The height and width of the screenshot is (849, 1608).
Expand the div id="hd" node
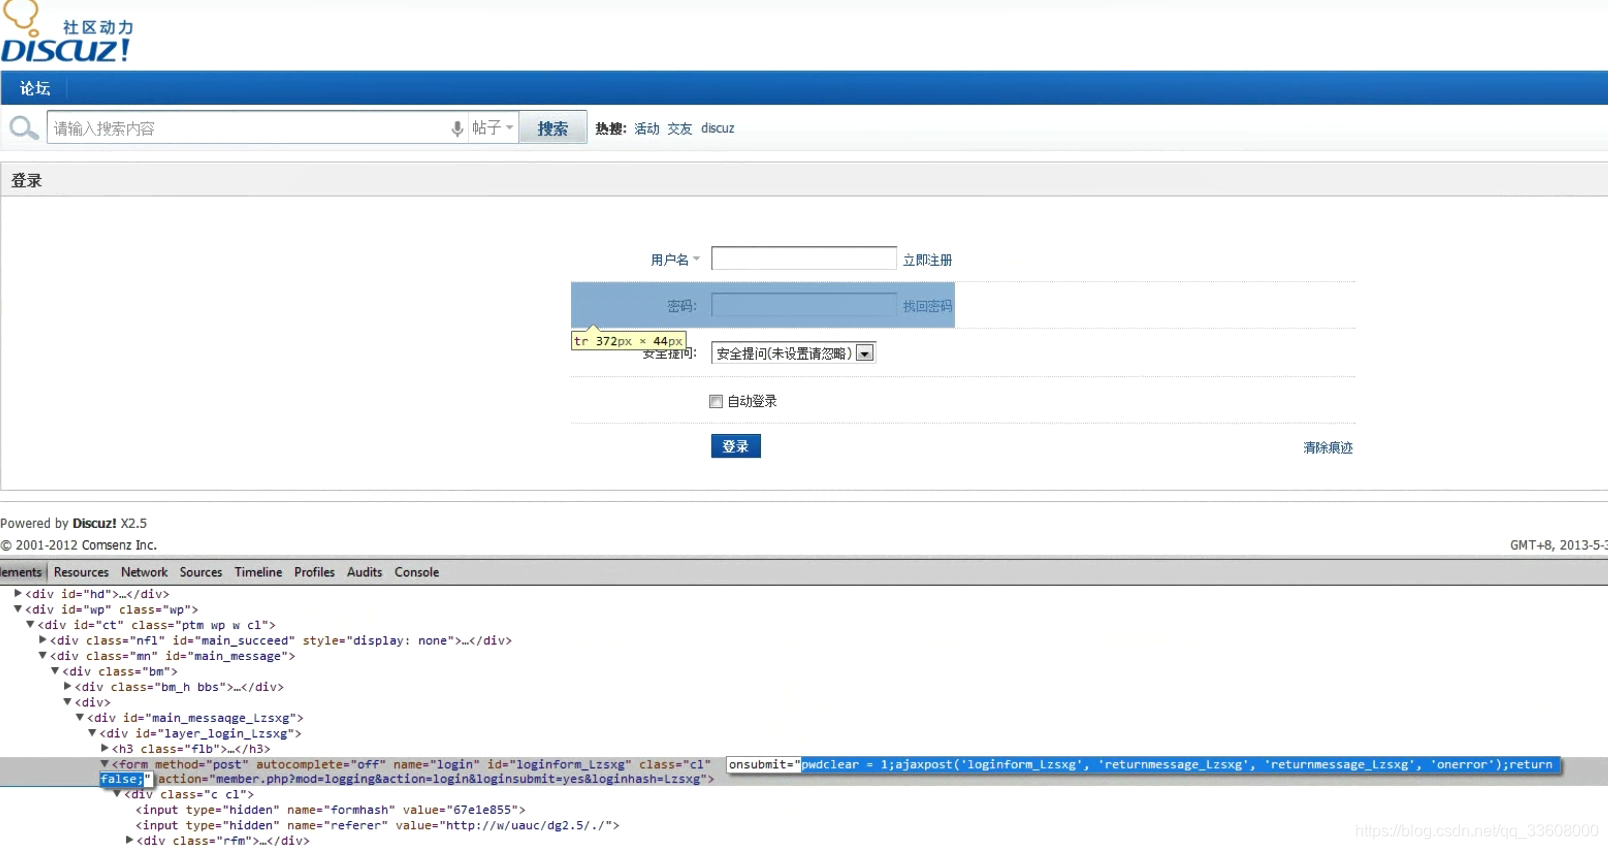pyautogui.click(x=18, y=593)
